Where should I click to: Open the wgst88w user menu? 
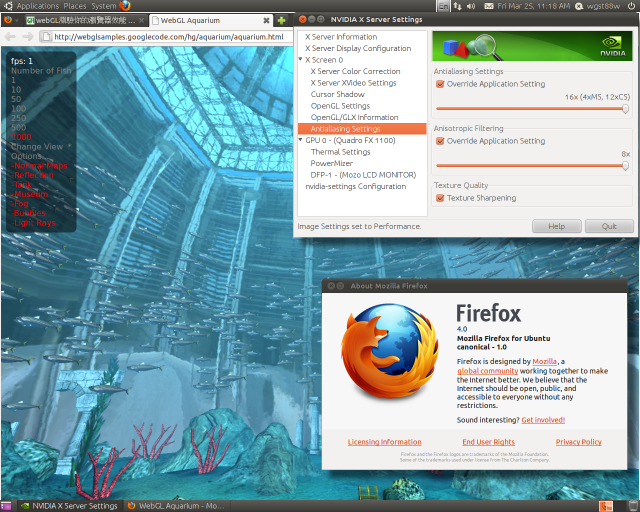(603, 6)
